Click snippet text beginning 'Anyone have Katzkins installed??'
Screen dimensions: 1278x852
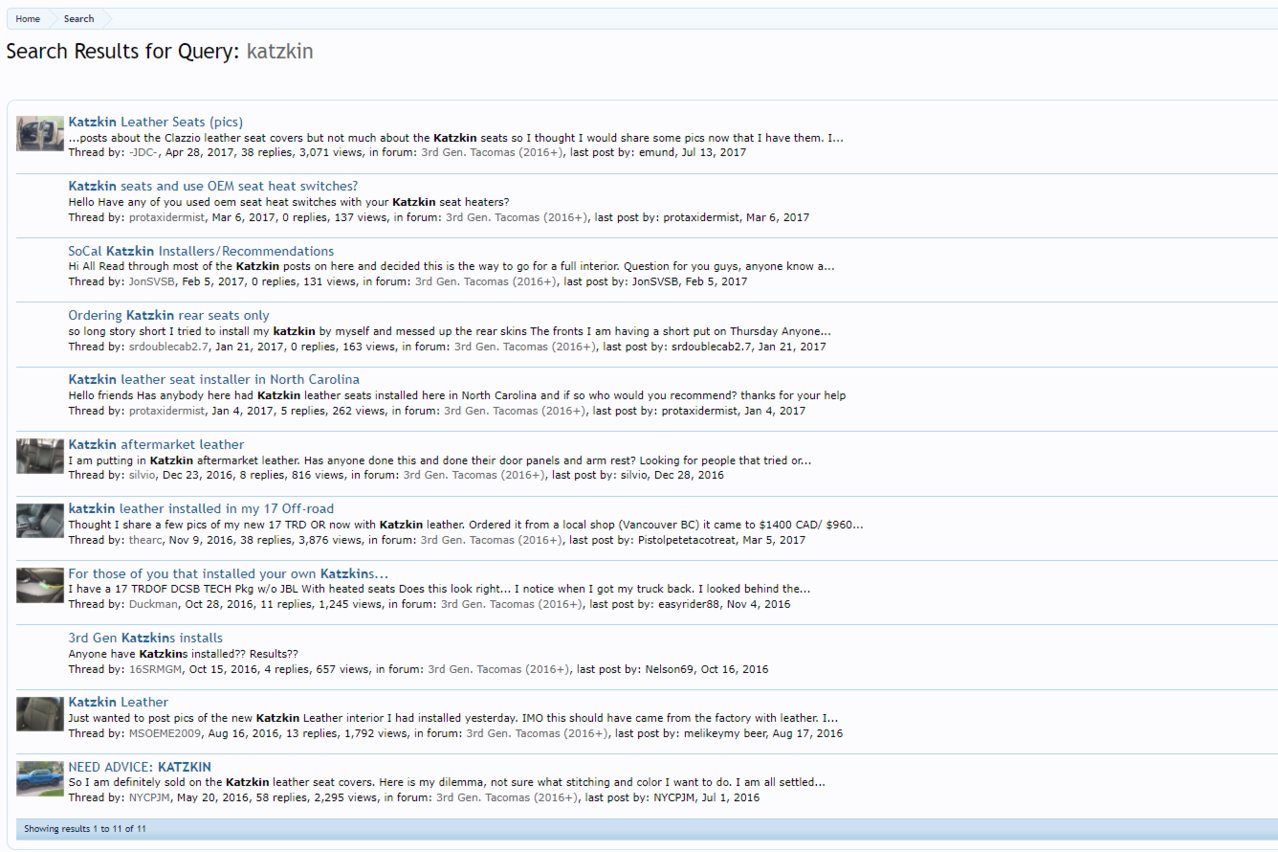(x=183, y=654)
